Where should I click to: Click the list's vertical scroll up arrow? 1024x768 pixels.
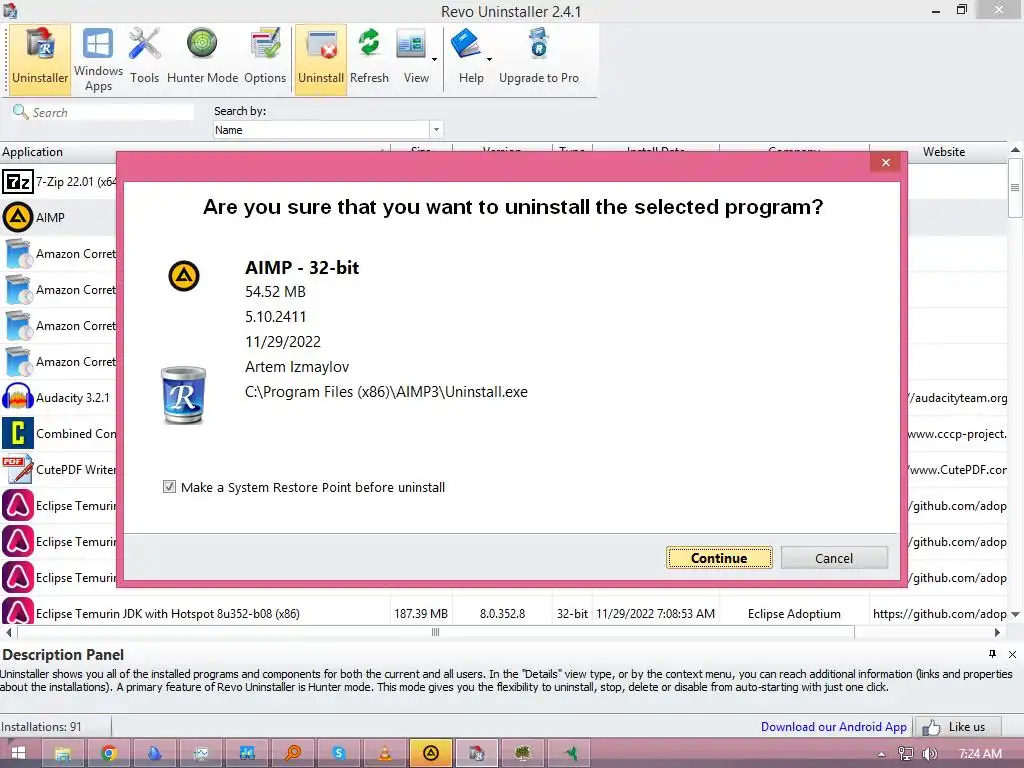pos(1016,150)
